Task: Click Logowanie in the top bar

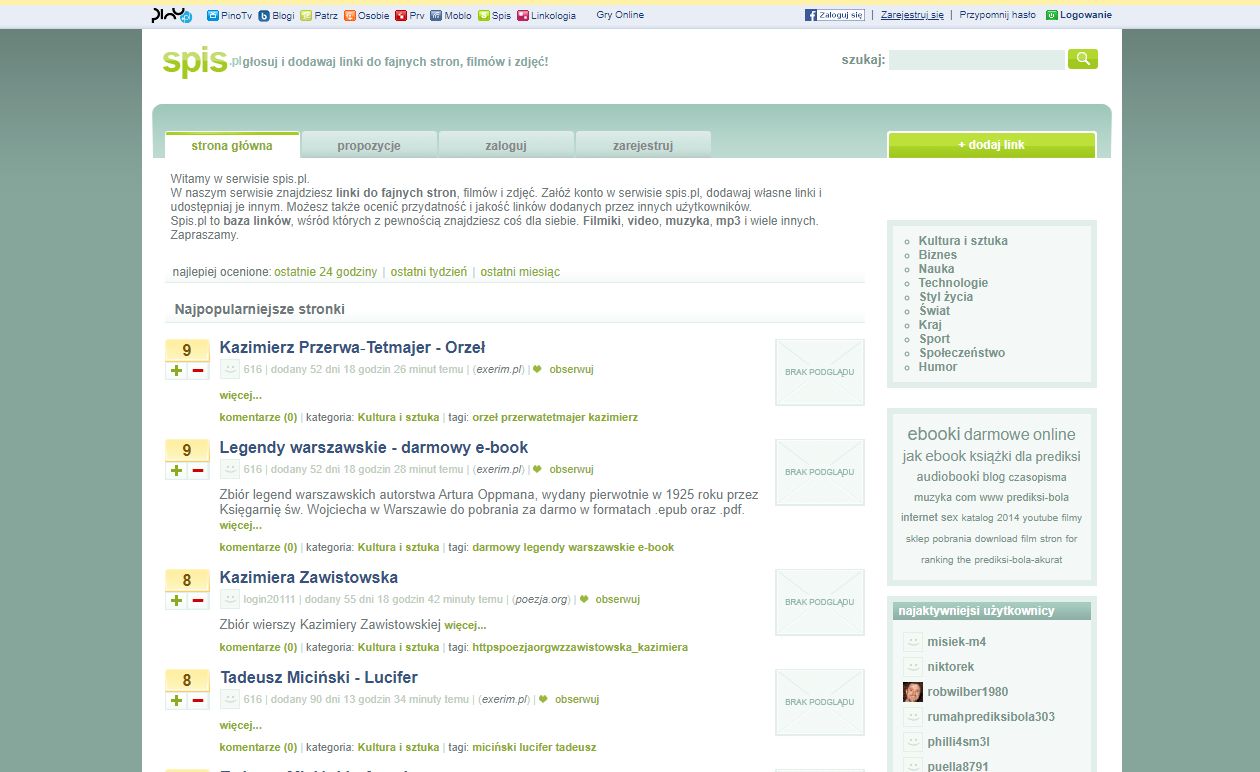Action: [1078, 15]
